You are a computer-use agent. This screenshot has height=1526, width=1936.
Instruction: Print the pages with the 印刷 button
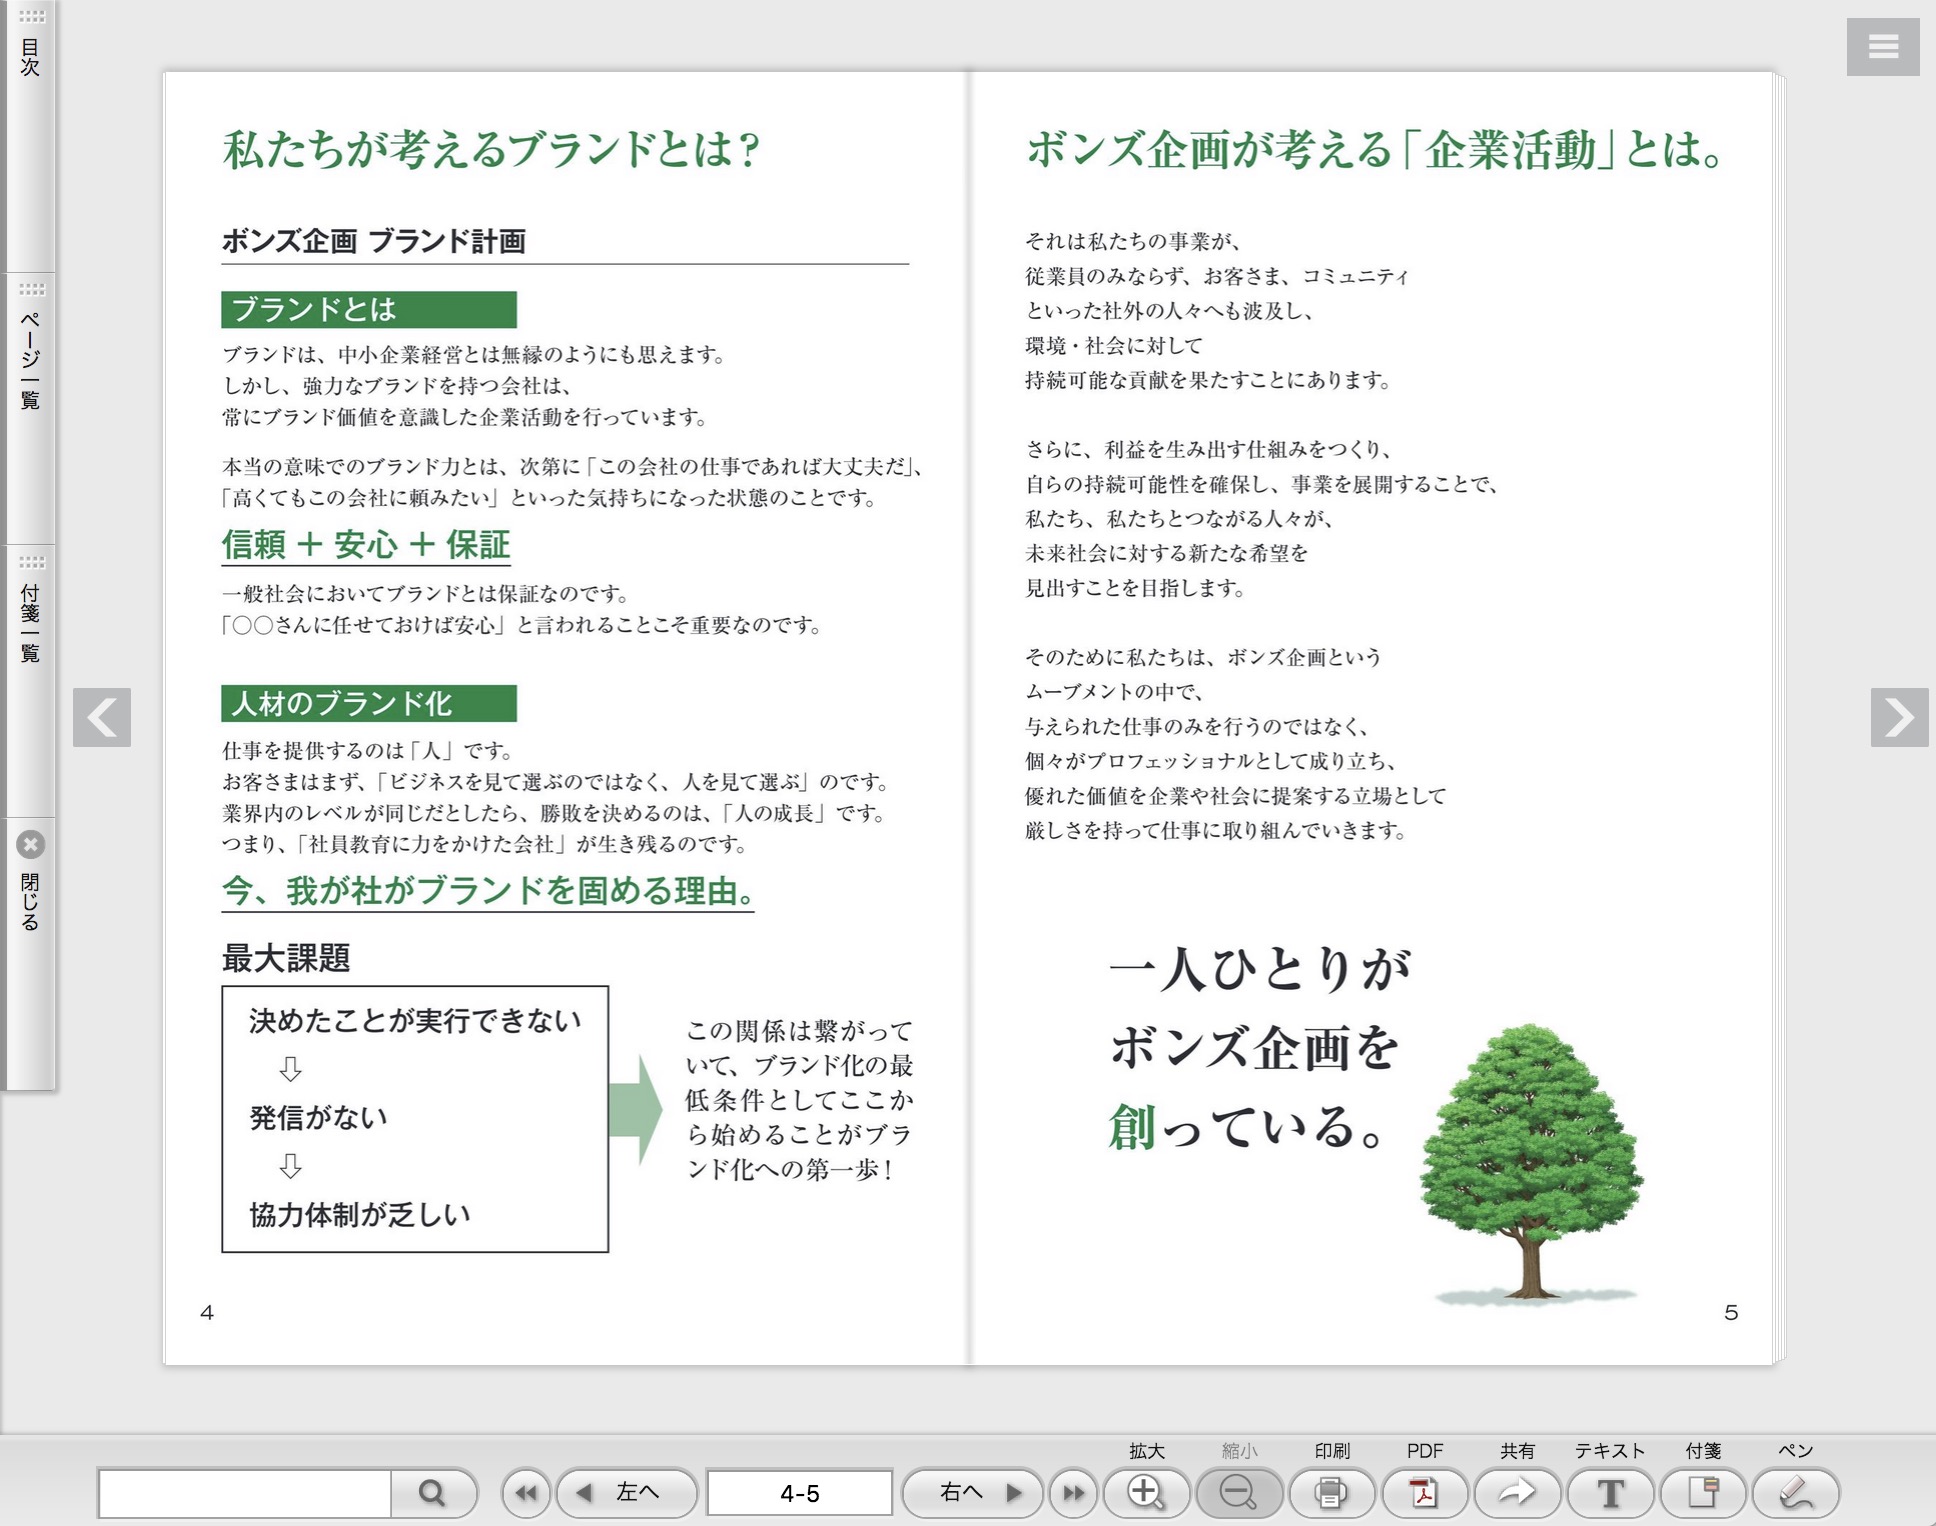coord(1331,1493)
